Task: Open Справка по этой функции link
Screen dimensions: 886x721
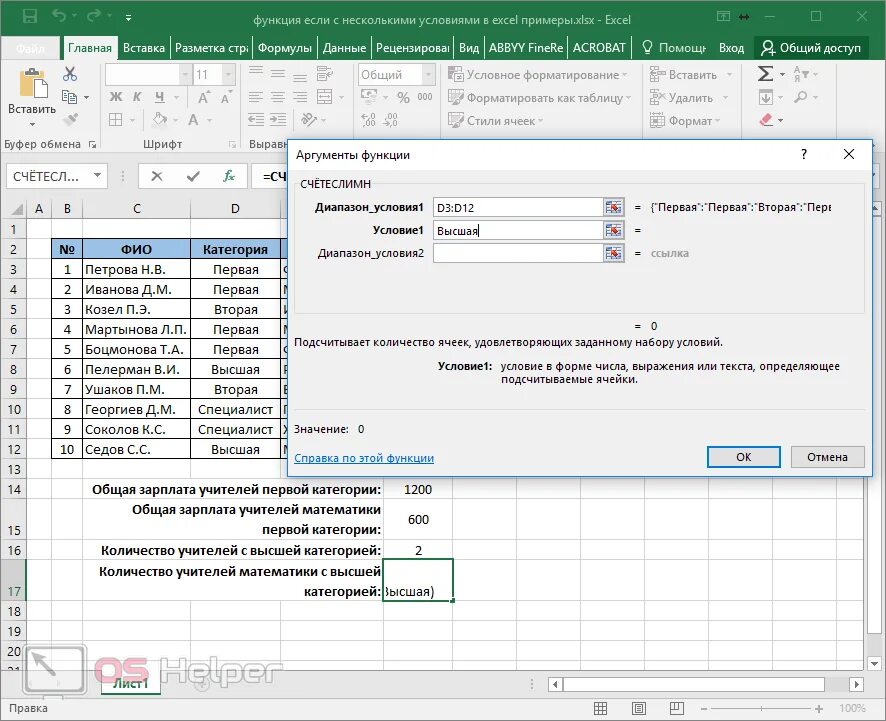Action: point(364,458)
